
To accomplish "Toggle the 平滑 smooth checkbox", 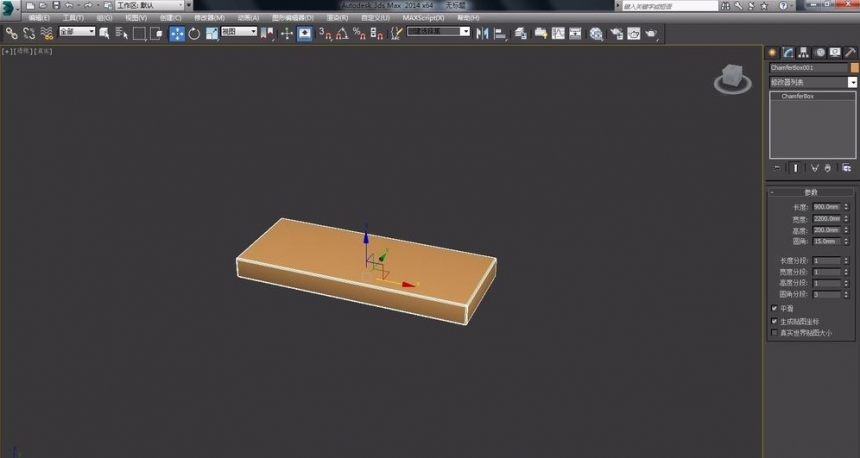I will [x=774, y=308].
